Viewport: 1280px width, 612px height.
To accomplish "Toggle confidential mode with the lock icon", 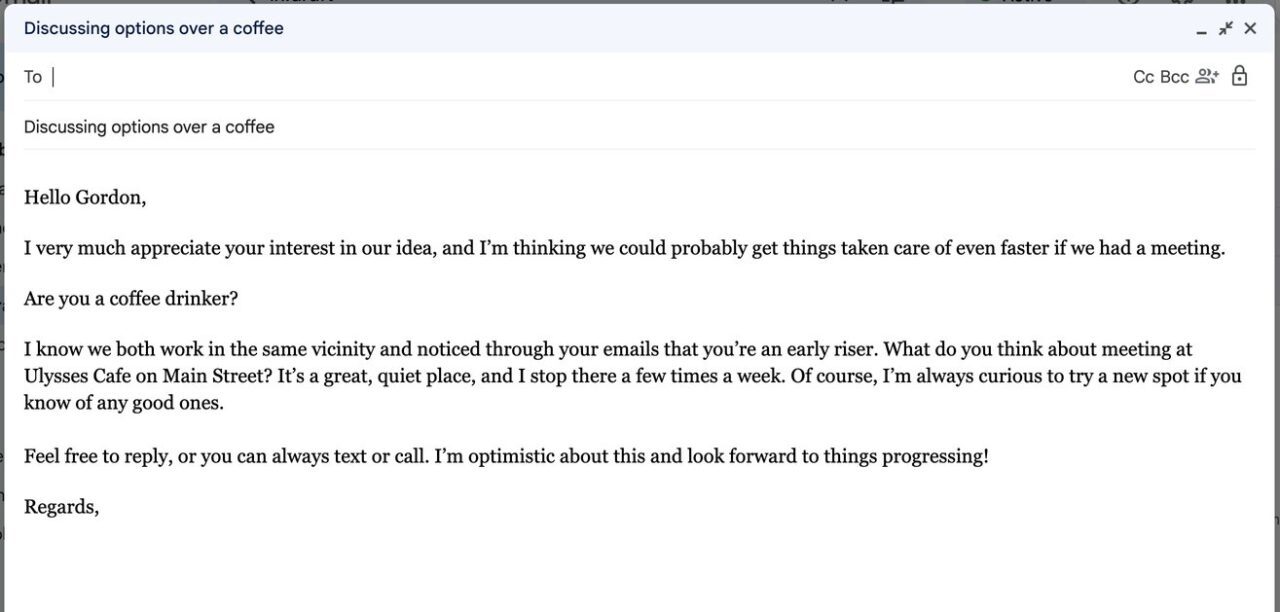I will 1240,76.
